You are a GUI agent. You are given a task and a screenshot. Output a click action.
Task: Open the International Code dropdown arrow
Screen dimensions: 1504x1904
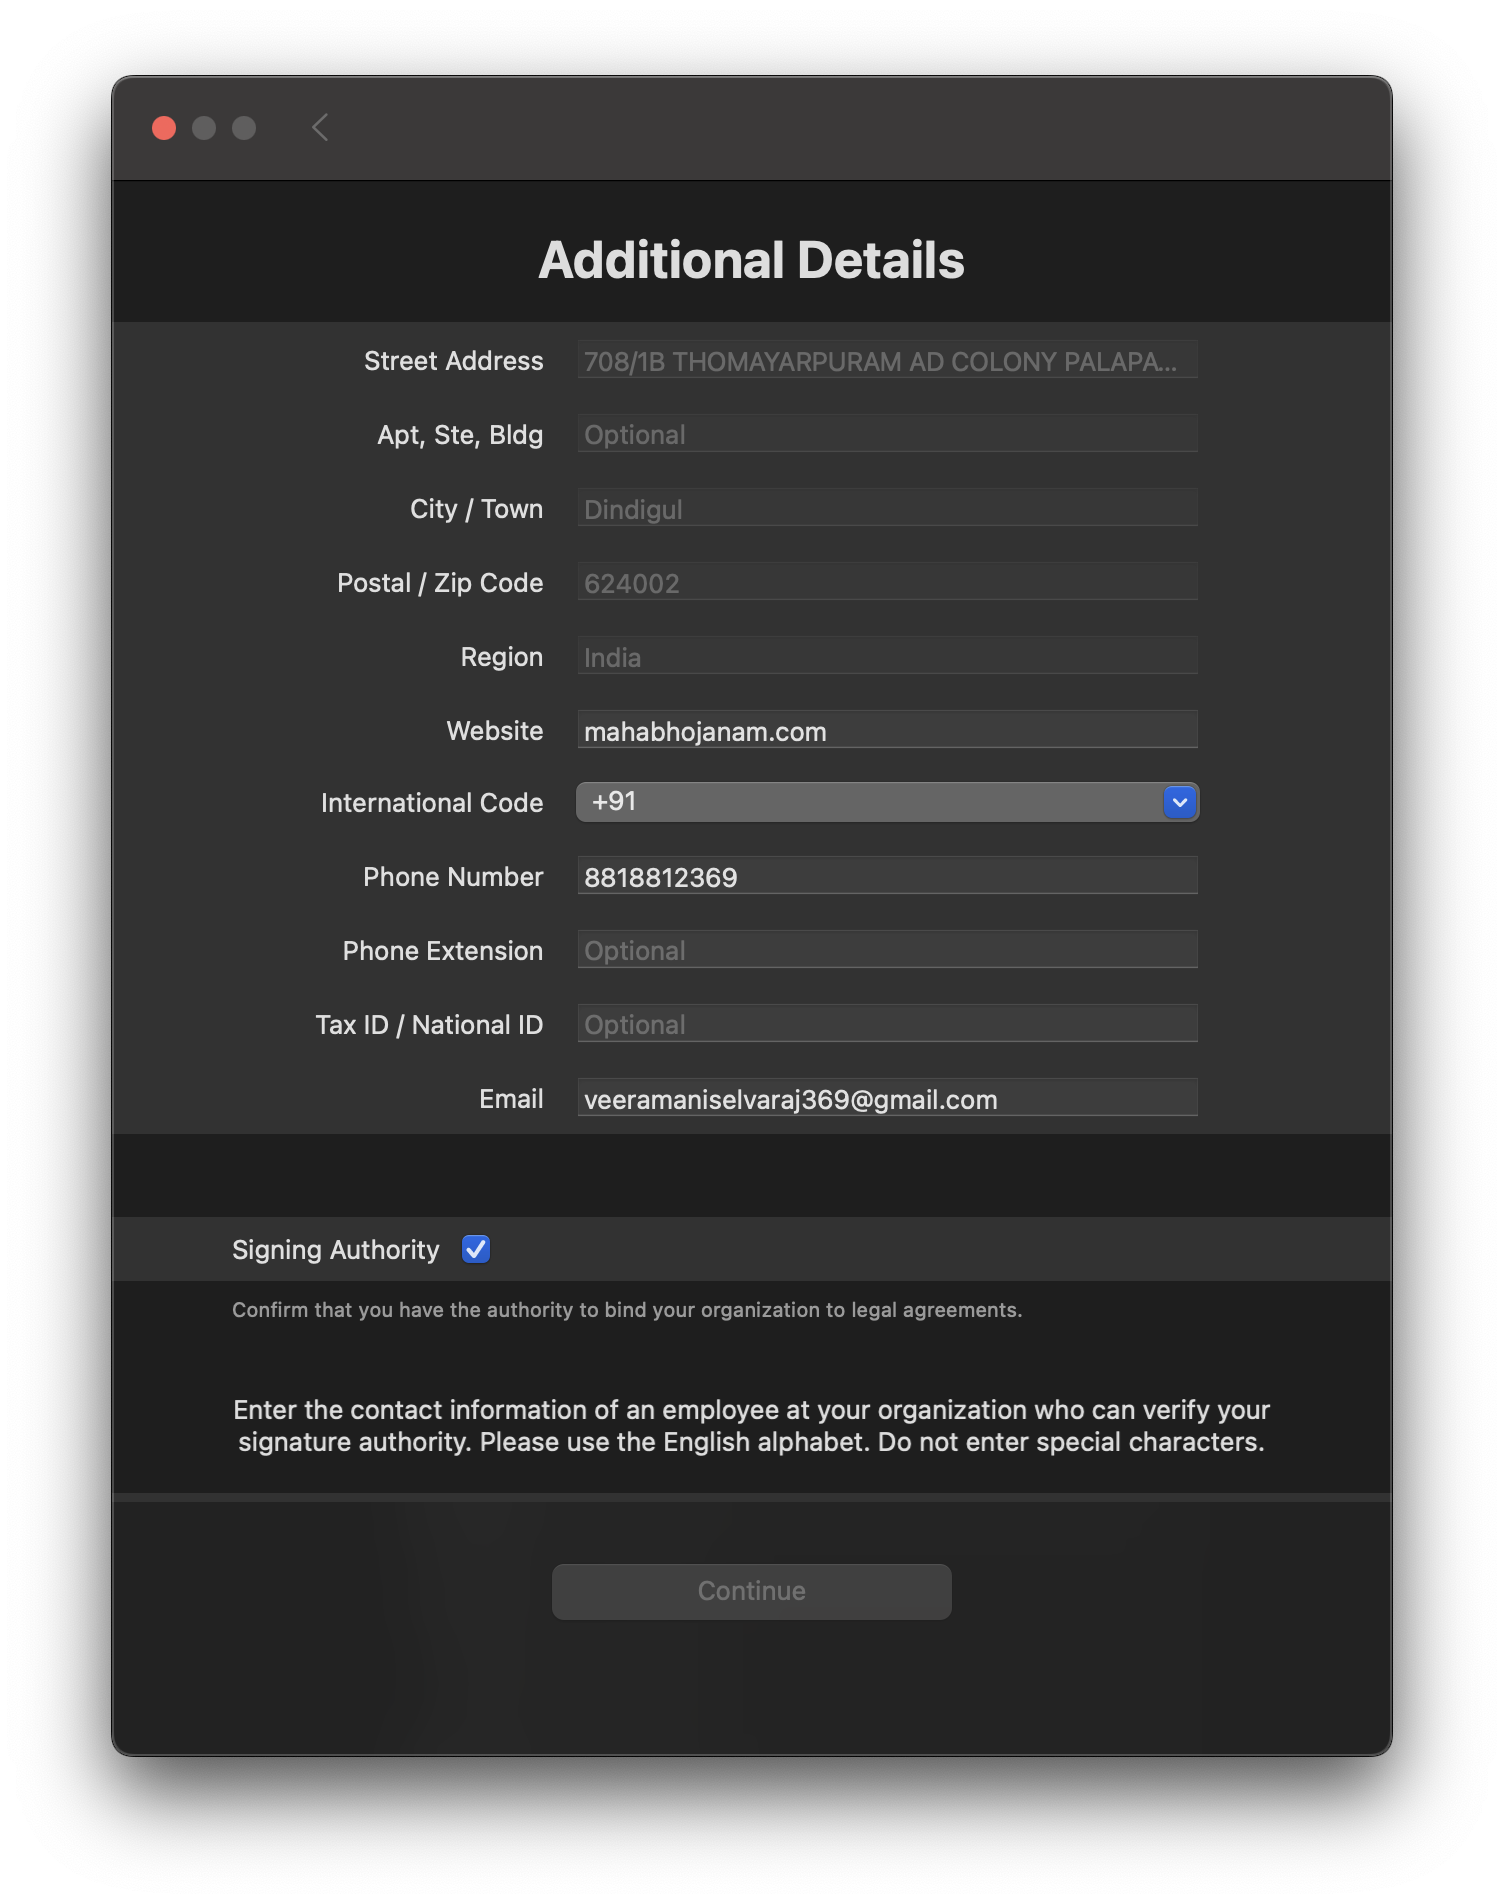coord(1180,802)
